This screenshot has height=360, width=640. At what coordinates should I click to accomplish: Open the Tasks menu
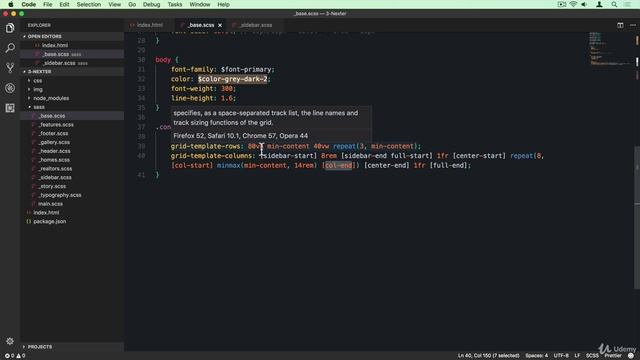[x=175, y=4]
